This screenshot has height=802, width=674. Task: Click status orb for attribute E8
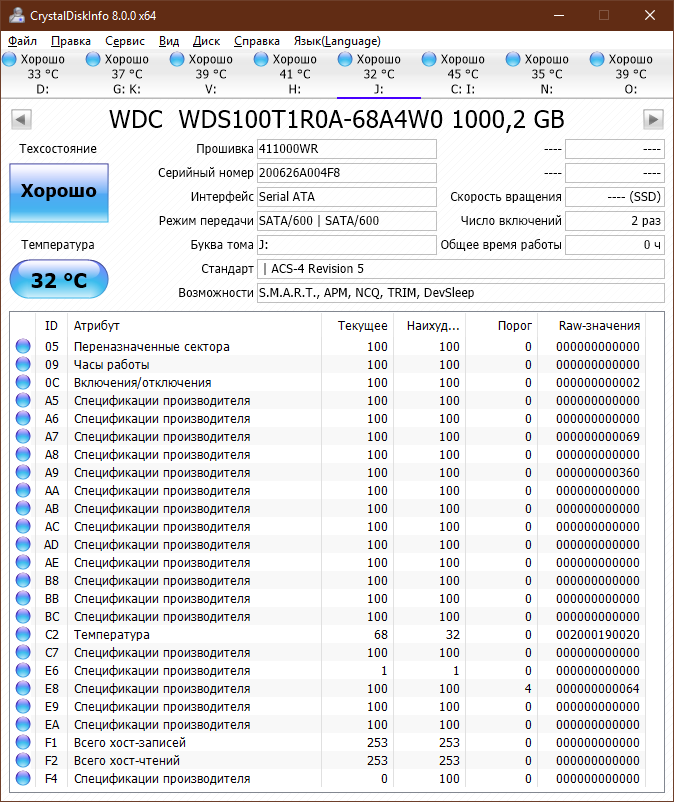[x=23, y=688]
